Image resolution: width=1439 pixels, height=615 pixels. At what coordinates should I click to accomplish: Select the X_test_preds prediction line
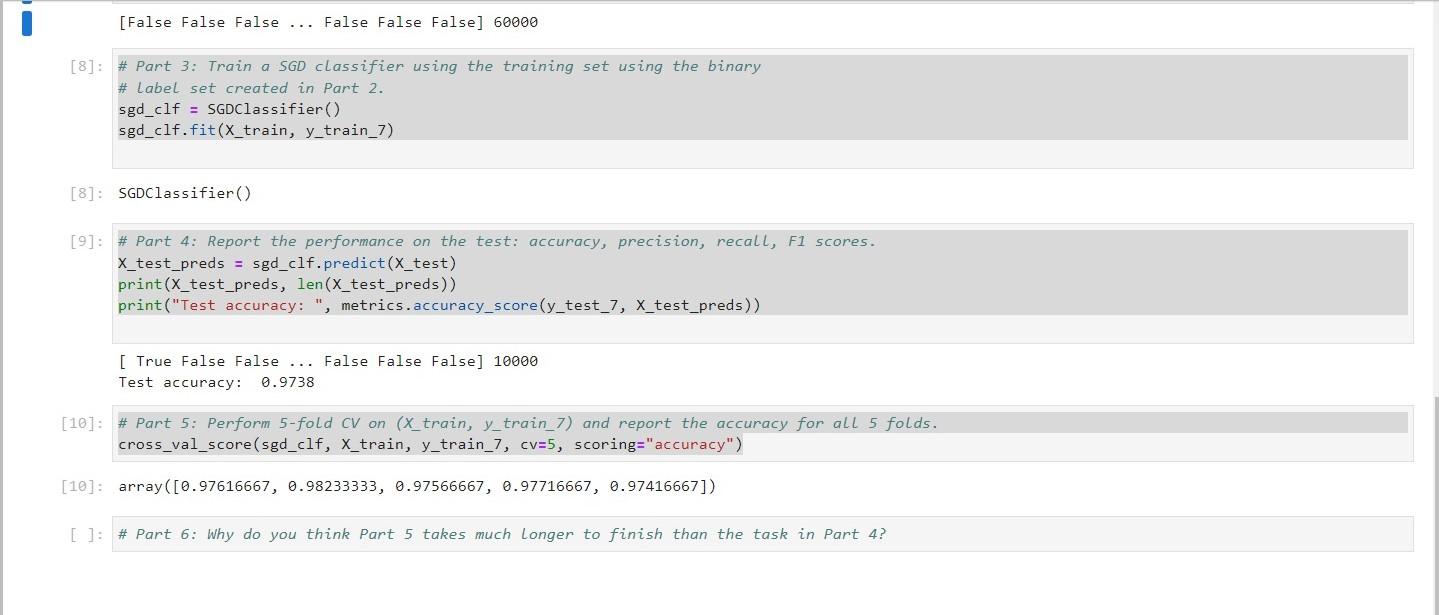click(287, 262)
